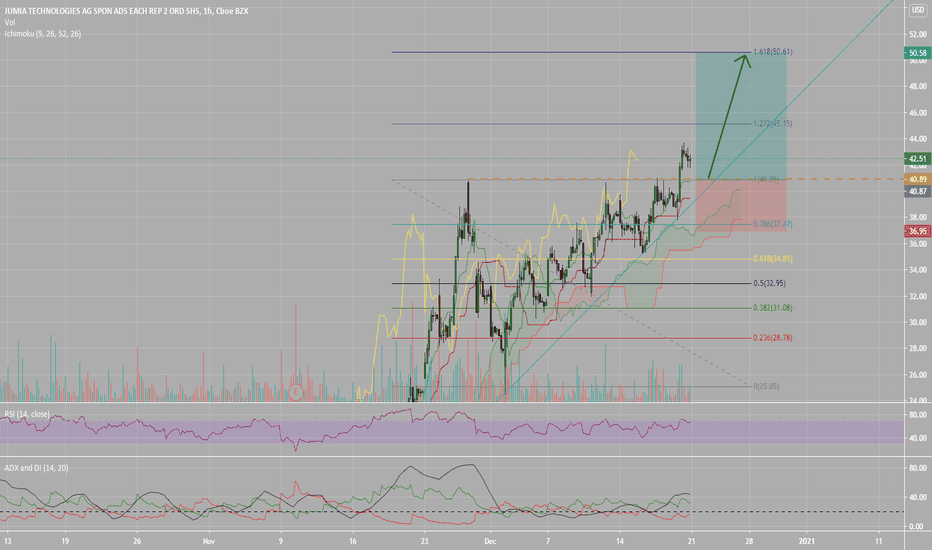Click the red 36.95 stop price tag
This screenshot has height=550, width=932.
[917, 231]
